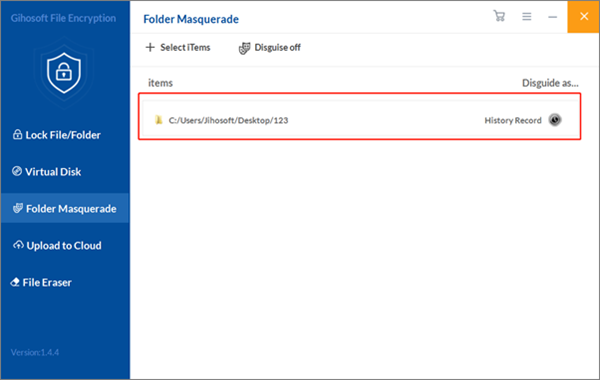This screenshot has height=380, width=600.
Task: Open the File Eraser section
Action: 41,282
